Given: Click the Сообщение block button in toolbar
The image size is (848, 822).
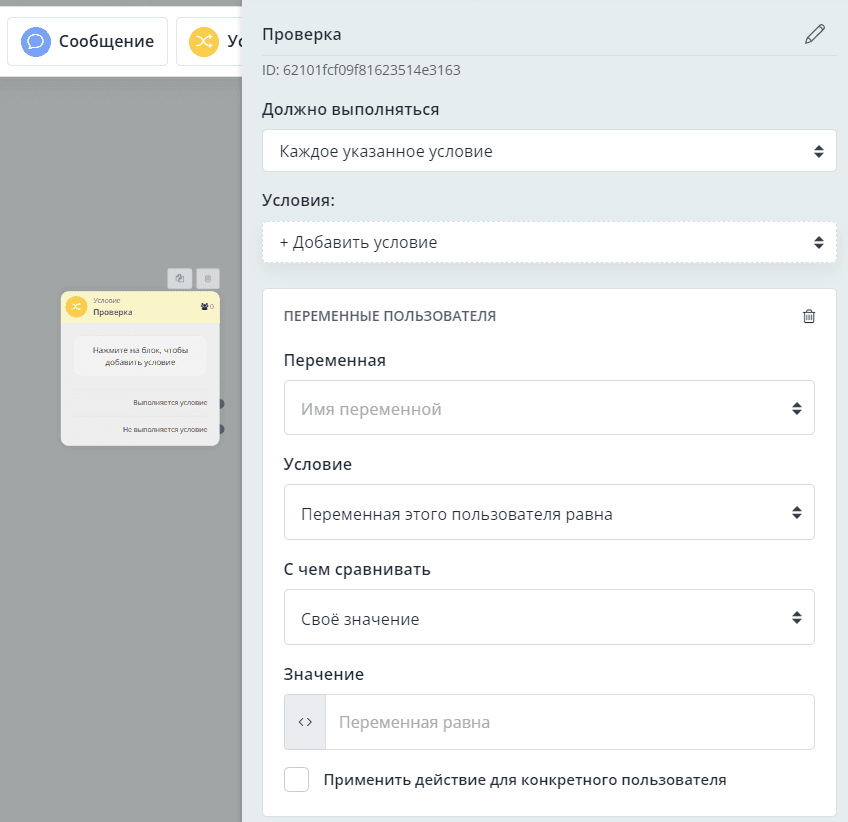Looking at the screenshot, I should (x=87, y=41).
